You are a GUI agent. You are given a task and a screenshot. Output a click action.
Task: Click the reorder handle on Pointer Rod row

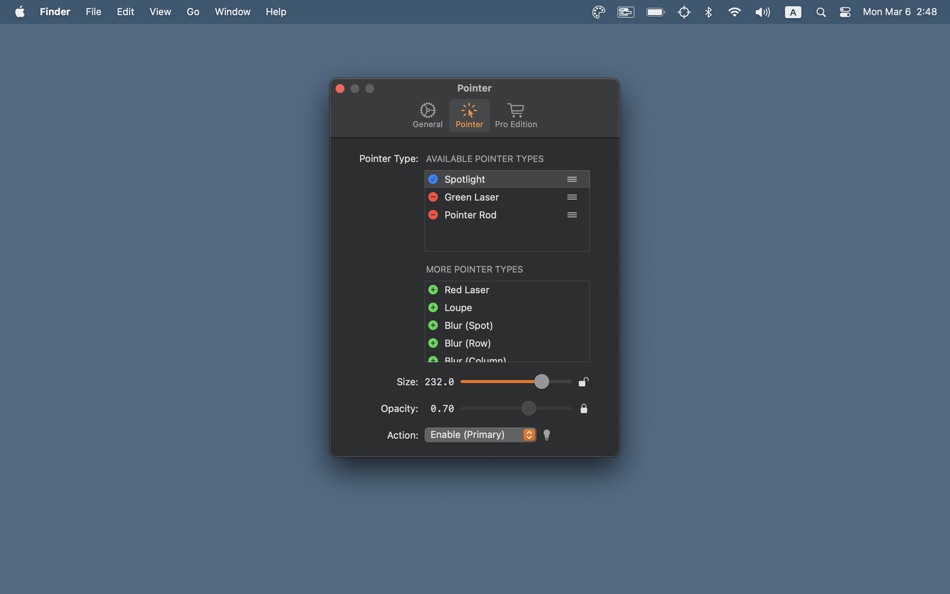tap(572, 215)
